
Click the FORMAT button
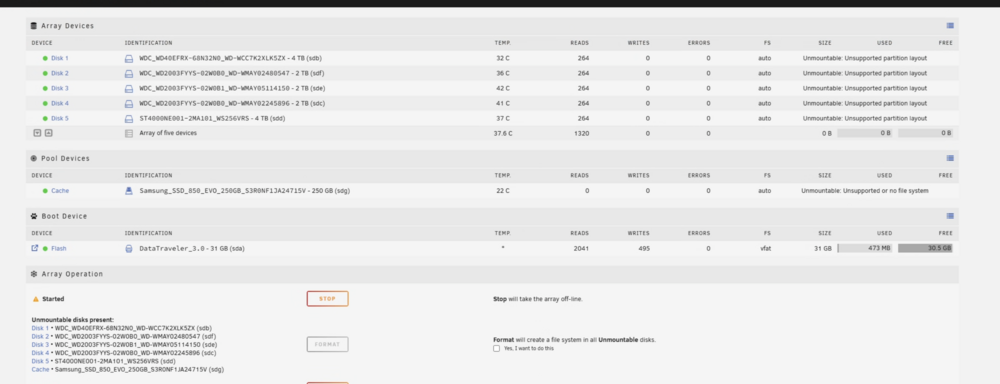coord(327,344)
